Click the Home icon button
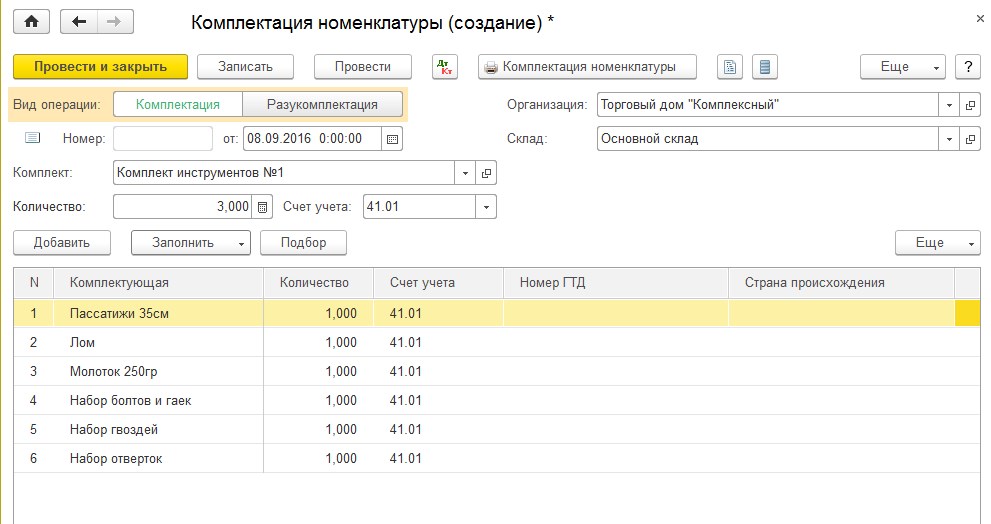991x524 pixels. 30,22
